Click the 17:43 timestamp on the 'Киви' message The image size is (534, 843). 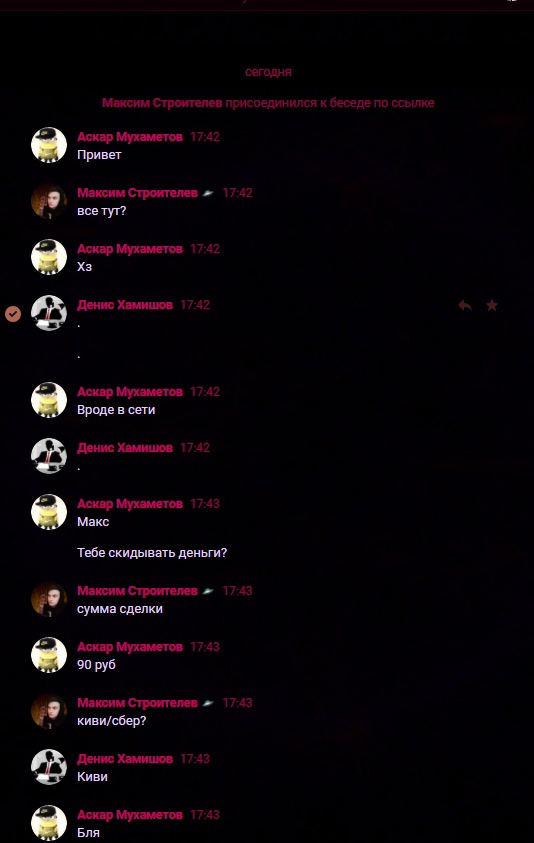(195, 759)
